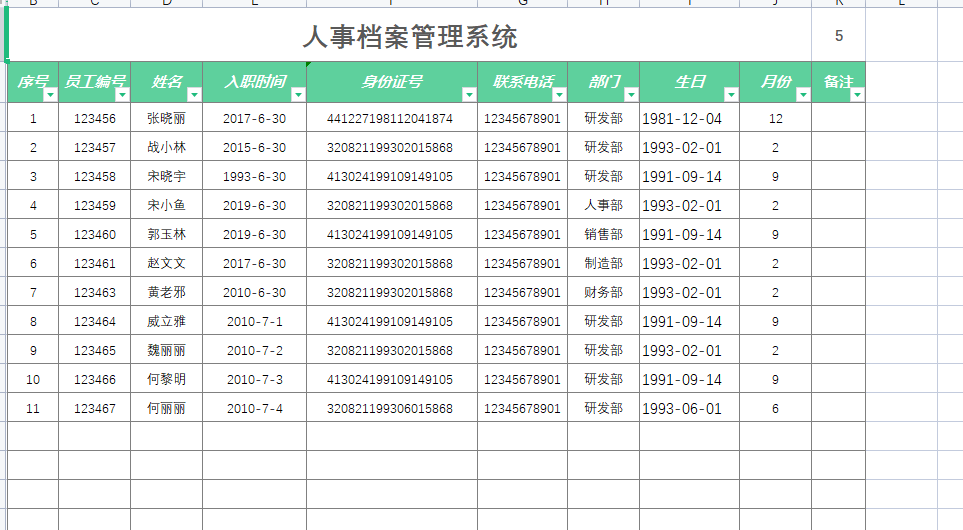Open the 入职时间 column filter dropdown
The image size is (963, 530).
(x=298, y=95)
